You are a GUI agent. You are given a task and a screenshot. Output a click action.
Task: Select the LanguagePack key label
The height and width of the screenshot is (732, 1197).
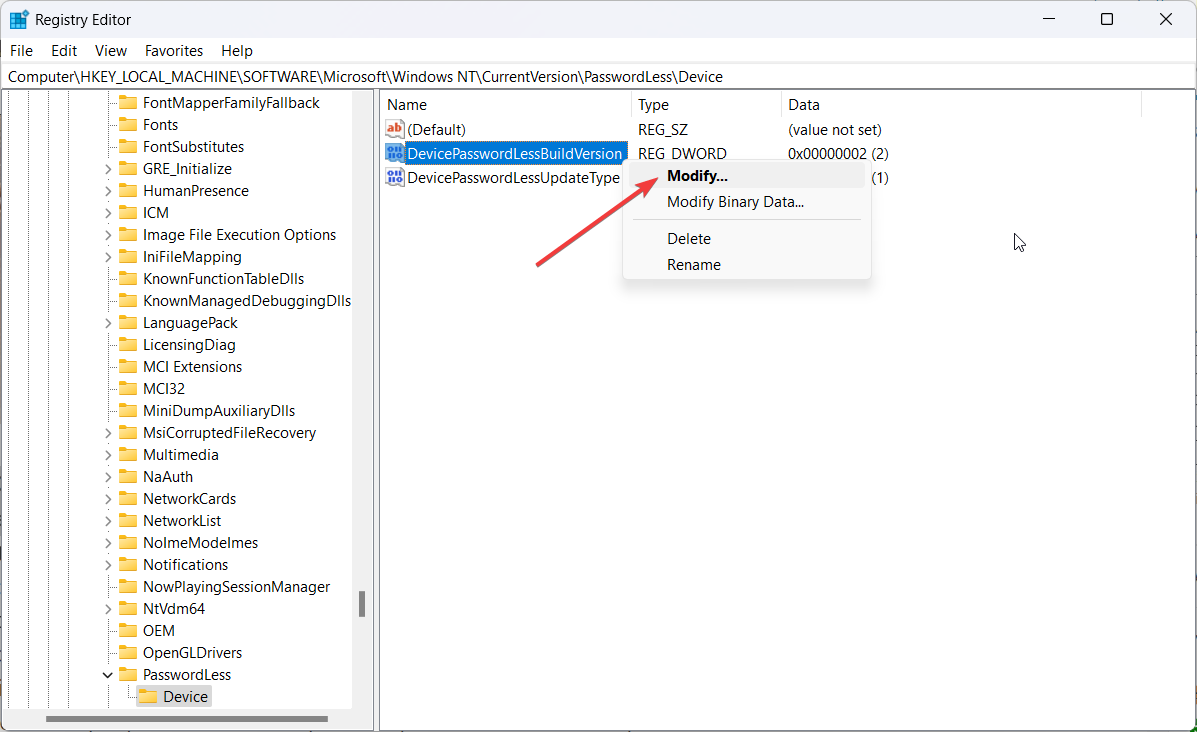pos(190,323)
